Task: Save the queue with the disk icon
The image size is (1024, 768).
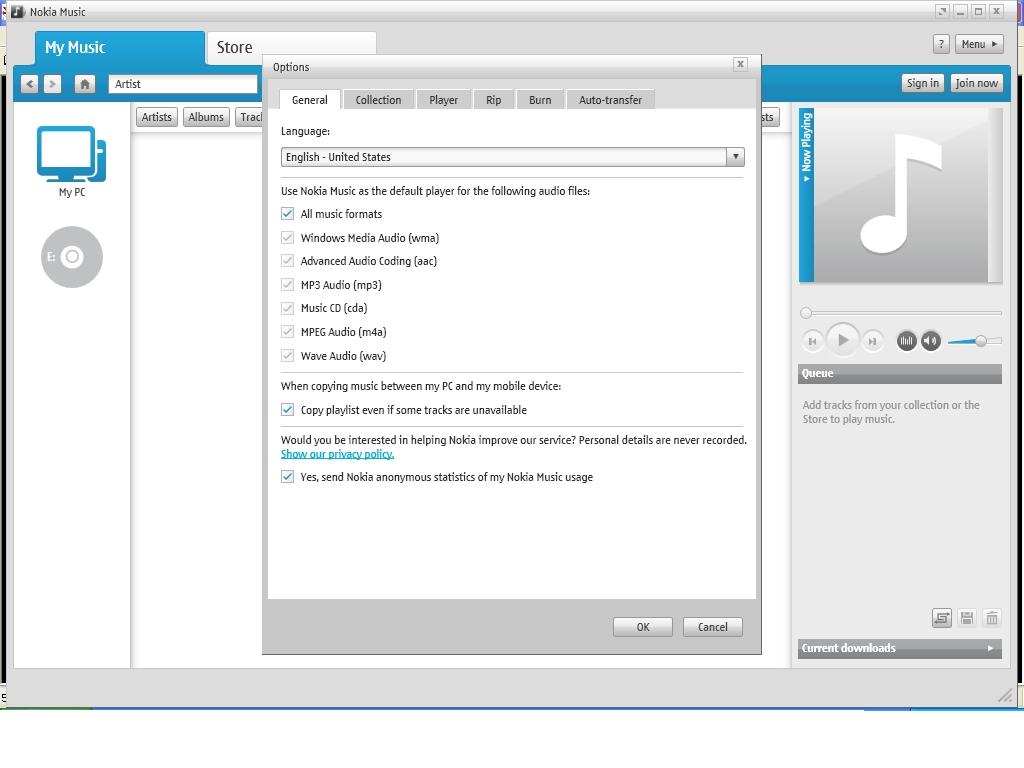Action: (967, 618)
